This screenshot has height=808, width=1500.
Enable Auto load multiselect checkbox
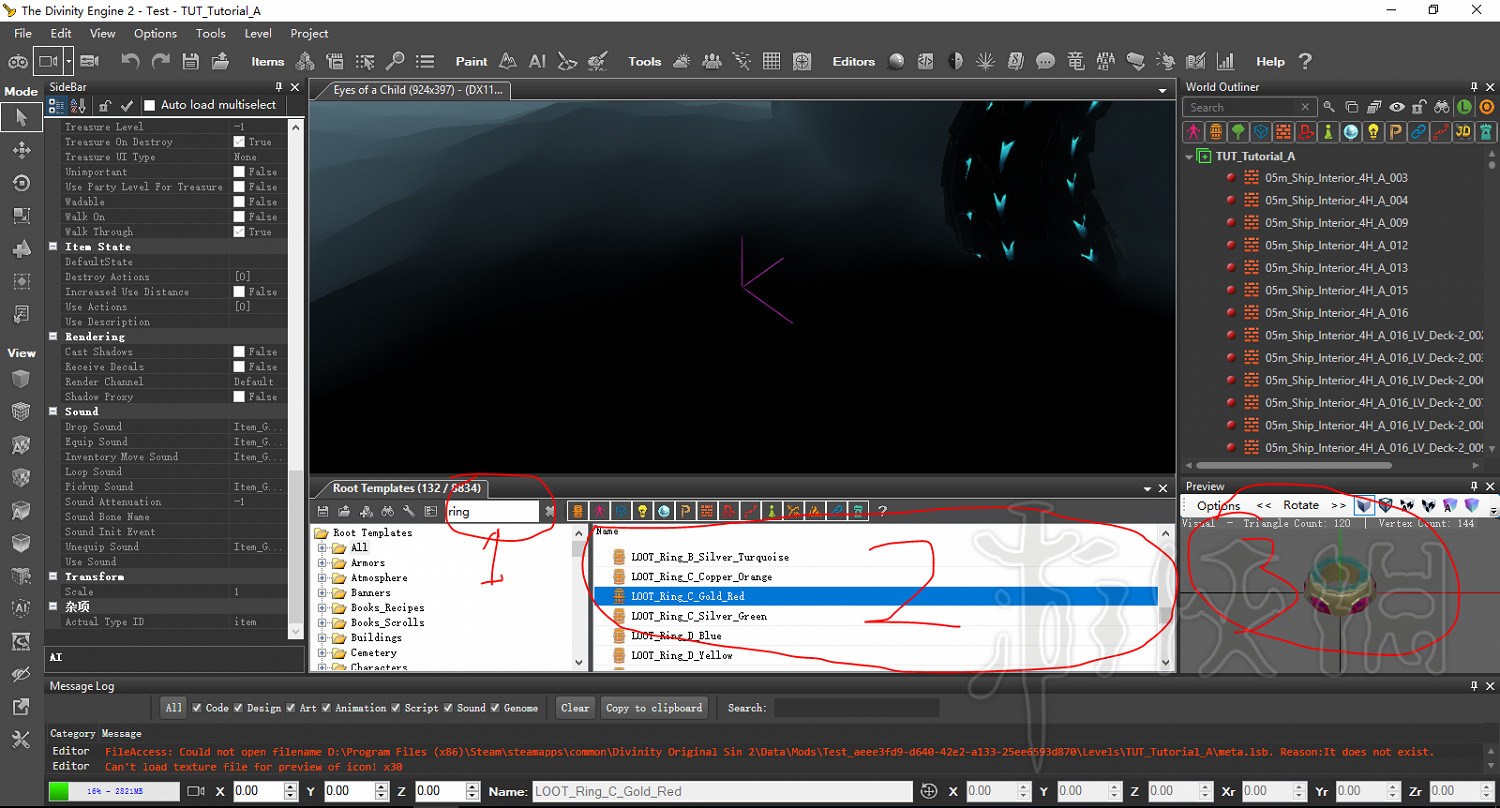point(150,105)
